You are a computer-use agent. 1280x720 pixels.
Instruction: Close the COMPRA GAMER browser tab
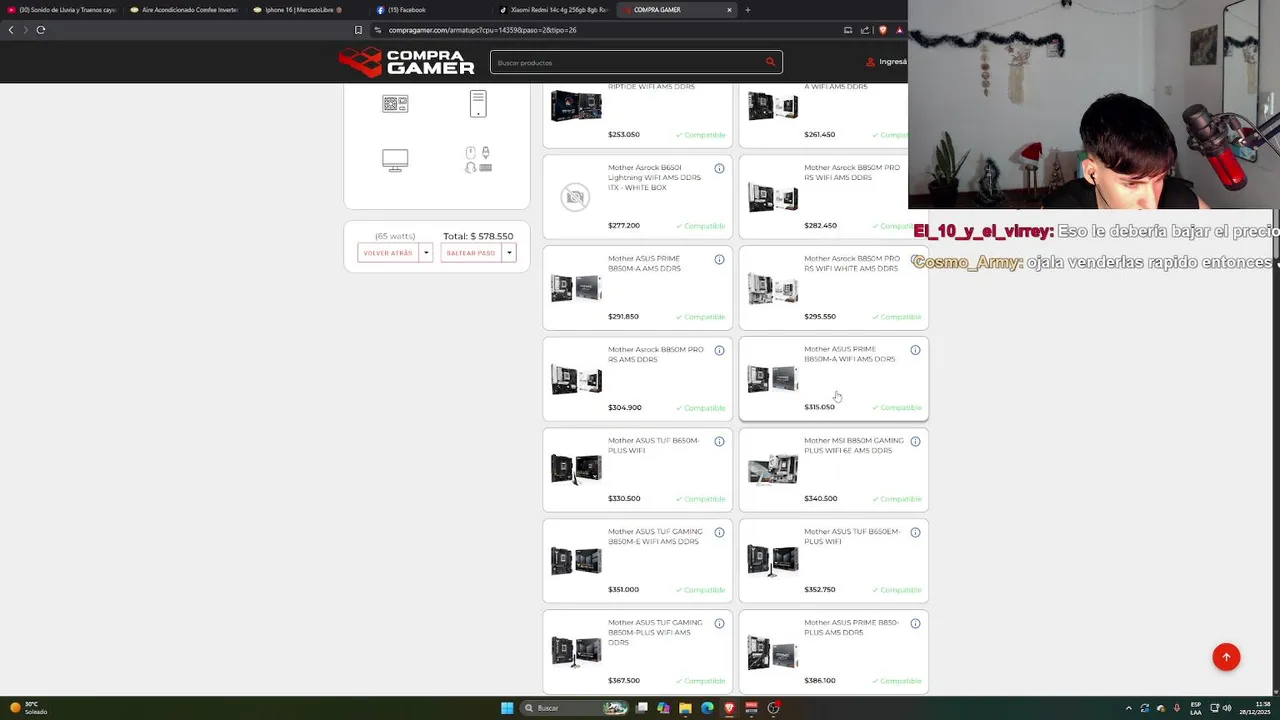pyautogui.click(x=729, y=10)
